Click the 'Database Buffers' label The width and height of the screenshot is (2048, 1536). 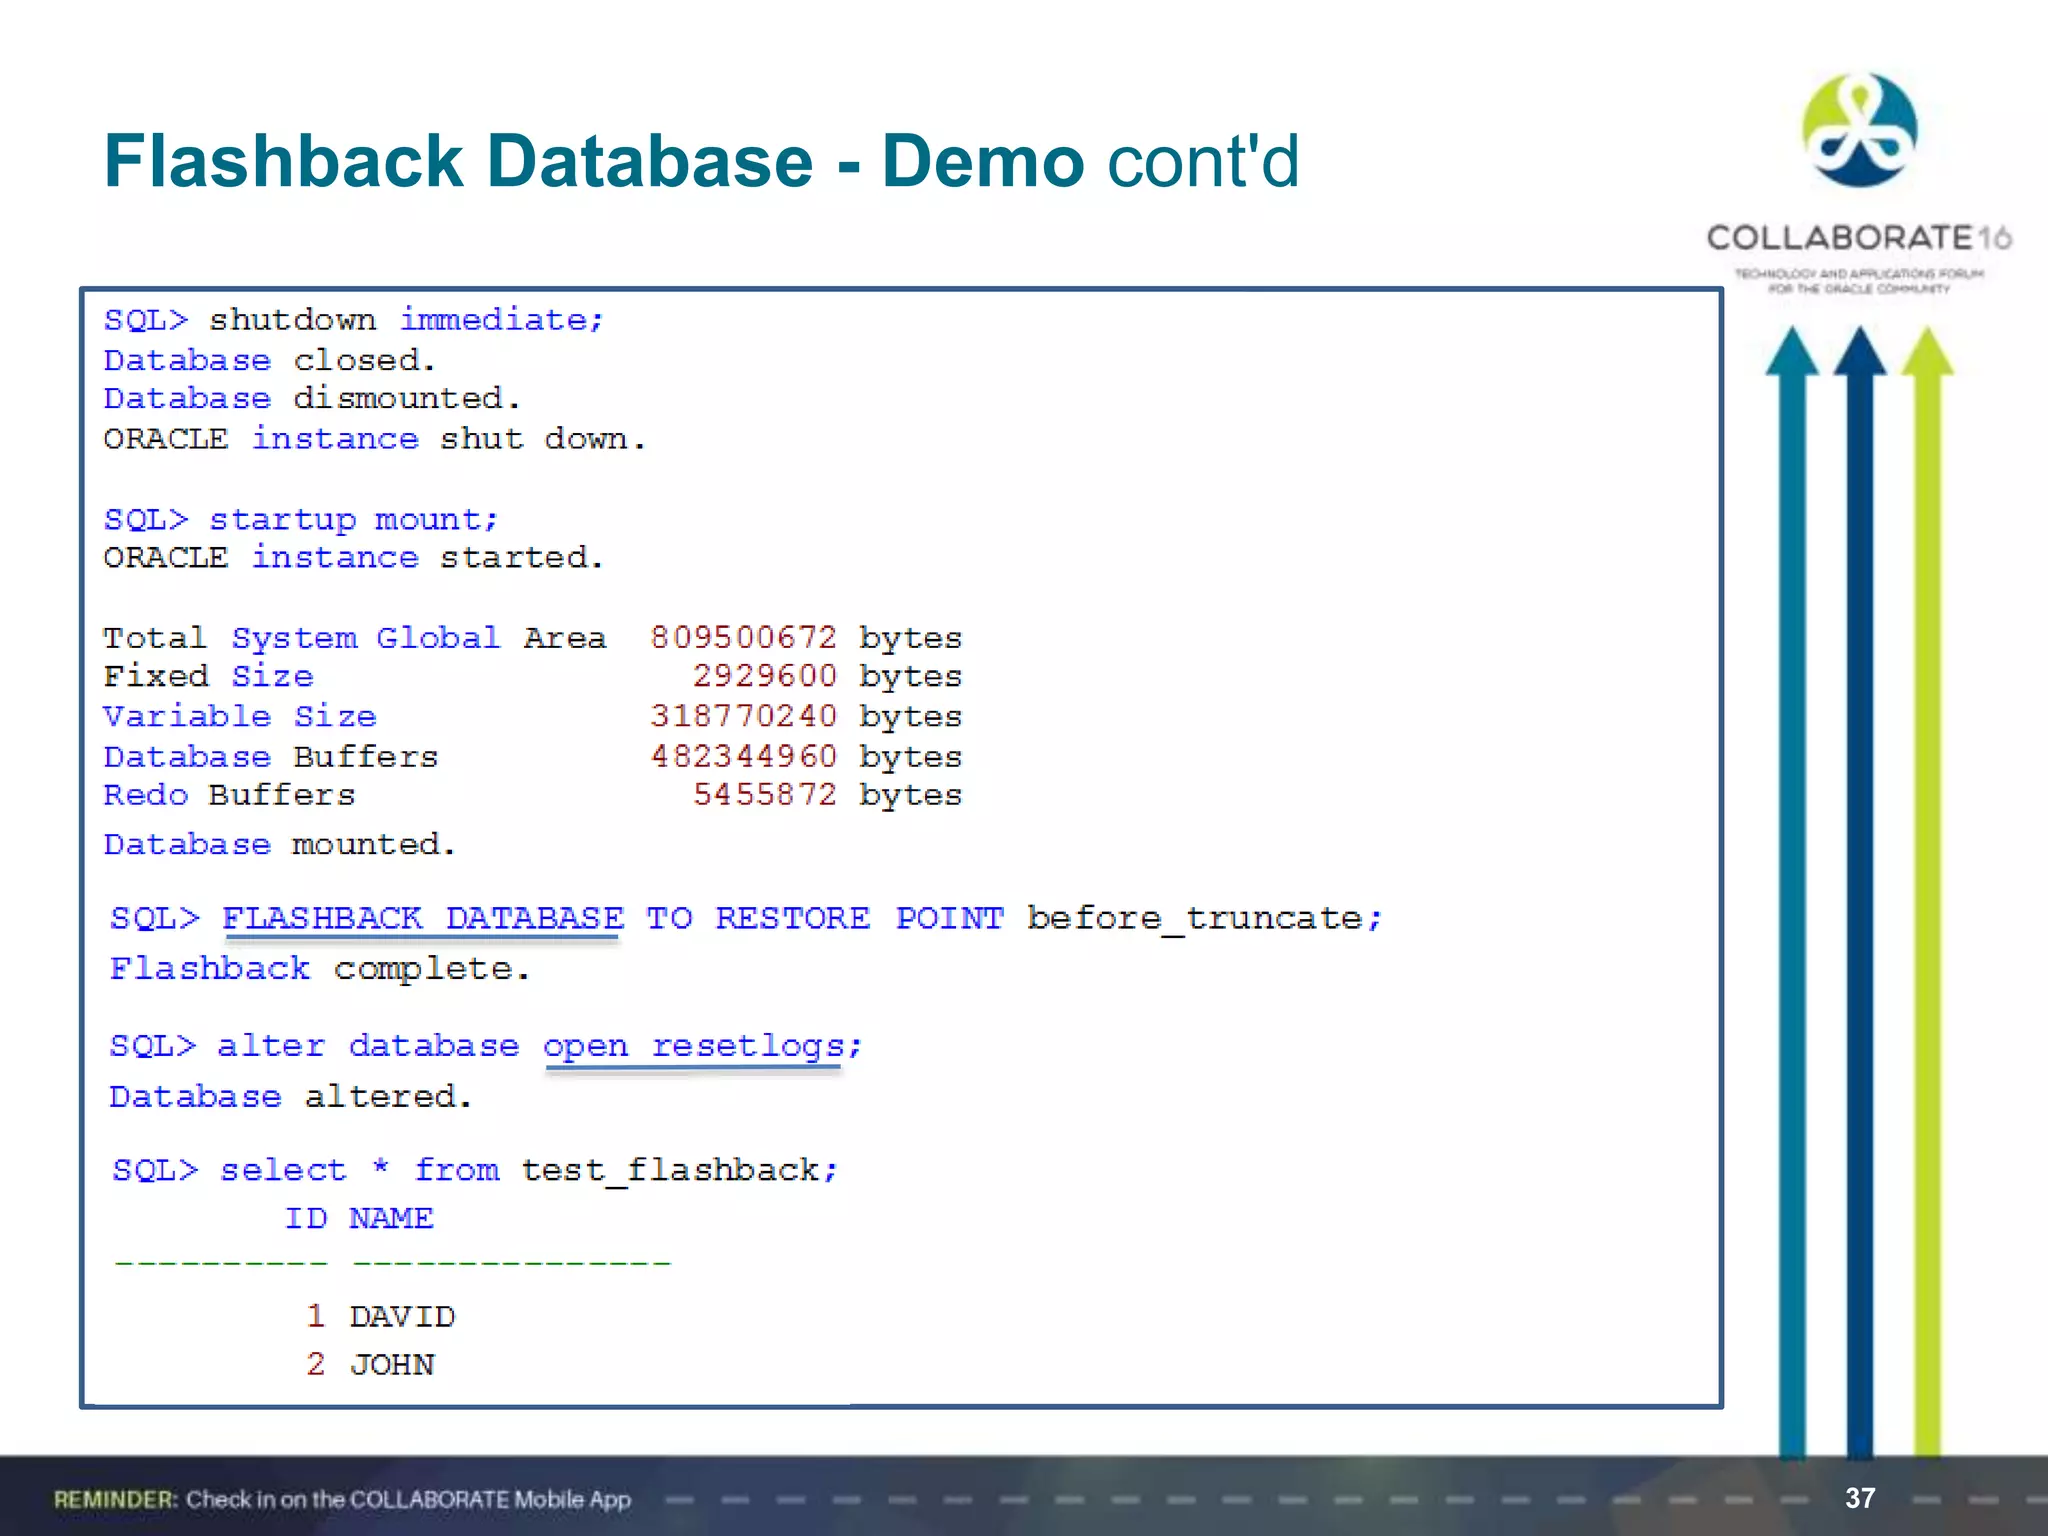pyautogui.click(x=271, y=757)
